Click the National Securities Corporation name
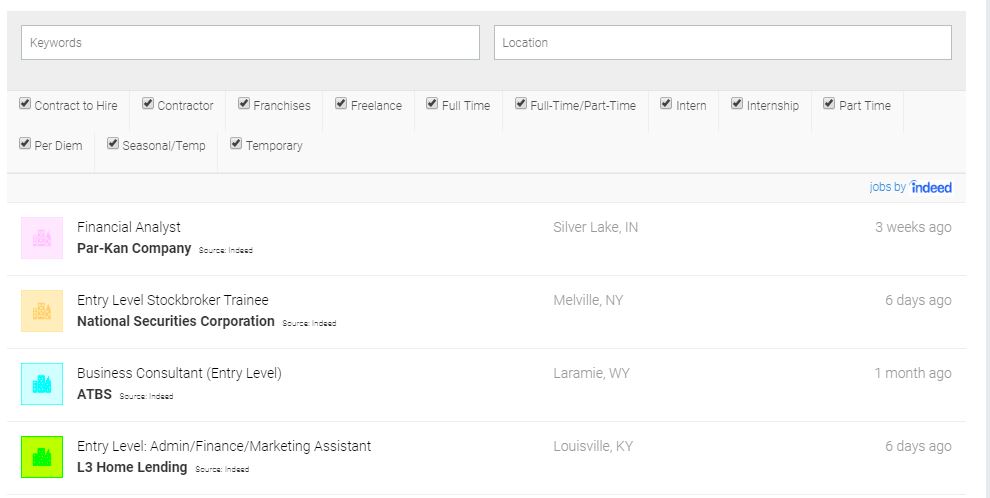Screen dimensions: 990x498 point(176,321)
